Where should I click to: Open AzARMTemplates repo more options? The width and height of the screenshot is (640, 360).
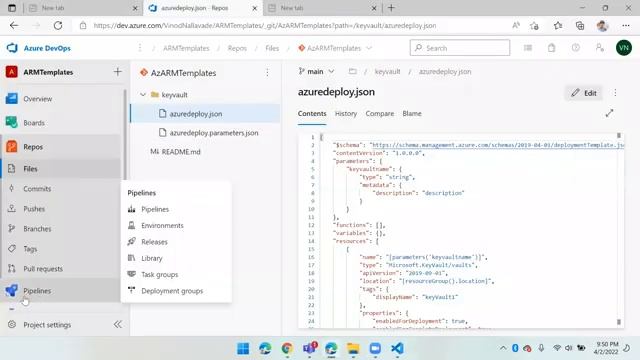tap(267, 73)
